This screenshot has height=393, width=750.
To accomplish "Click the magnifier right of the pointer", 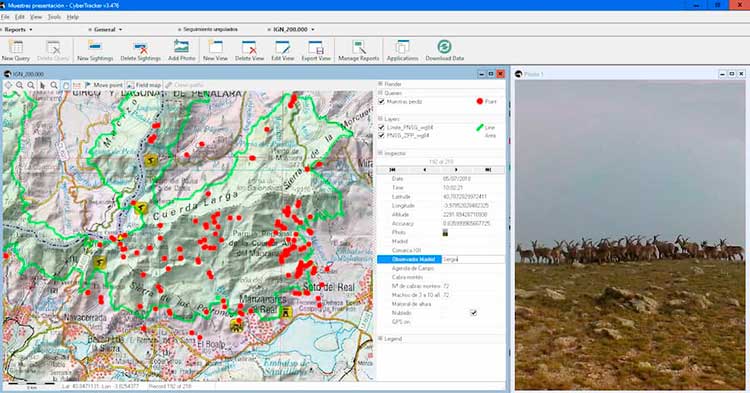I will click(54, 85).
